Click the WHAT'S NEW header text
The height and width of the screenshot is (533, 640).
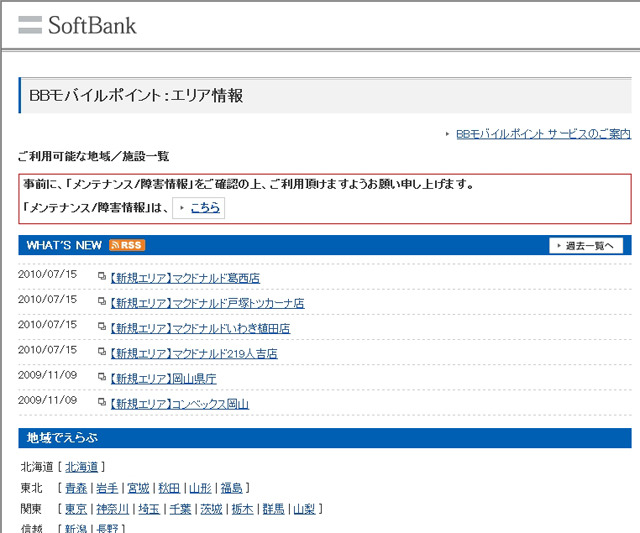[x=64, y=245]
